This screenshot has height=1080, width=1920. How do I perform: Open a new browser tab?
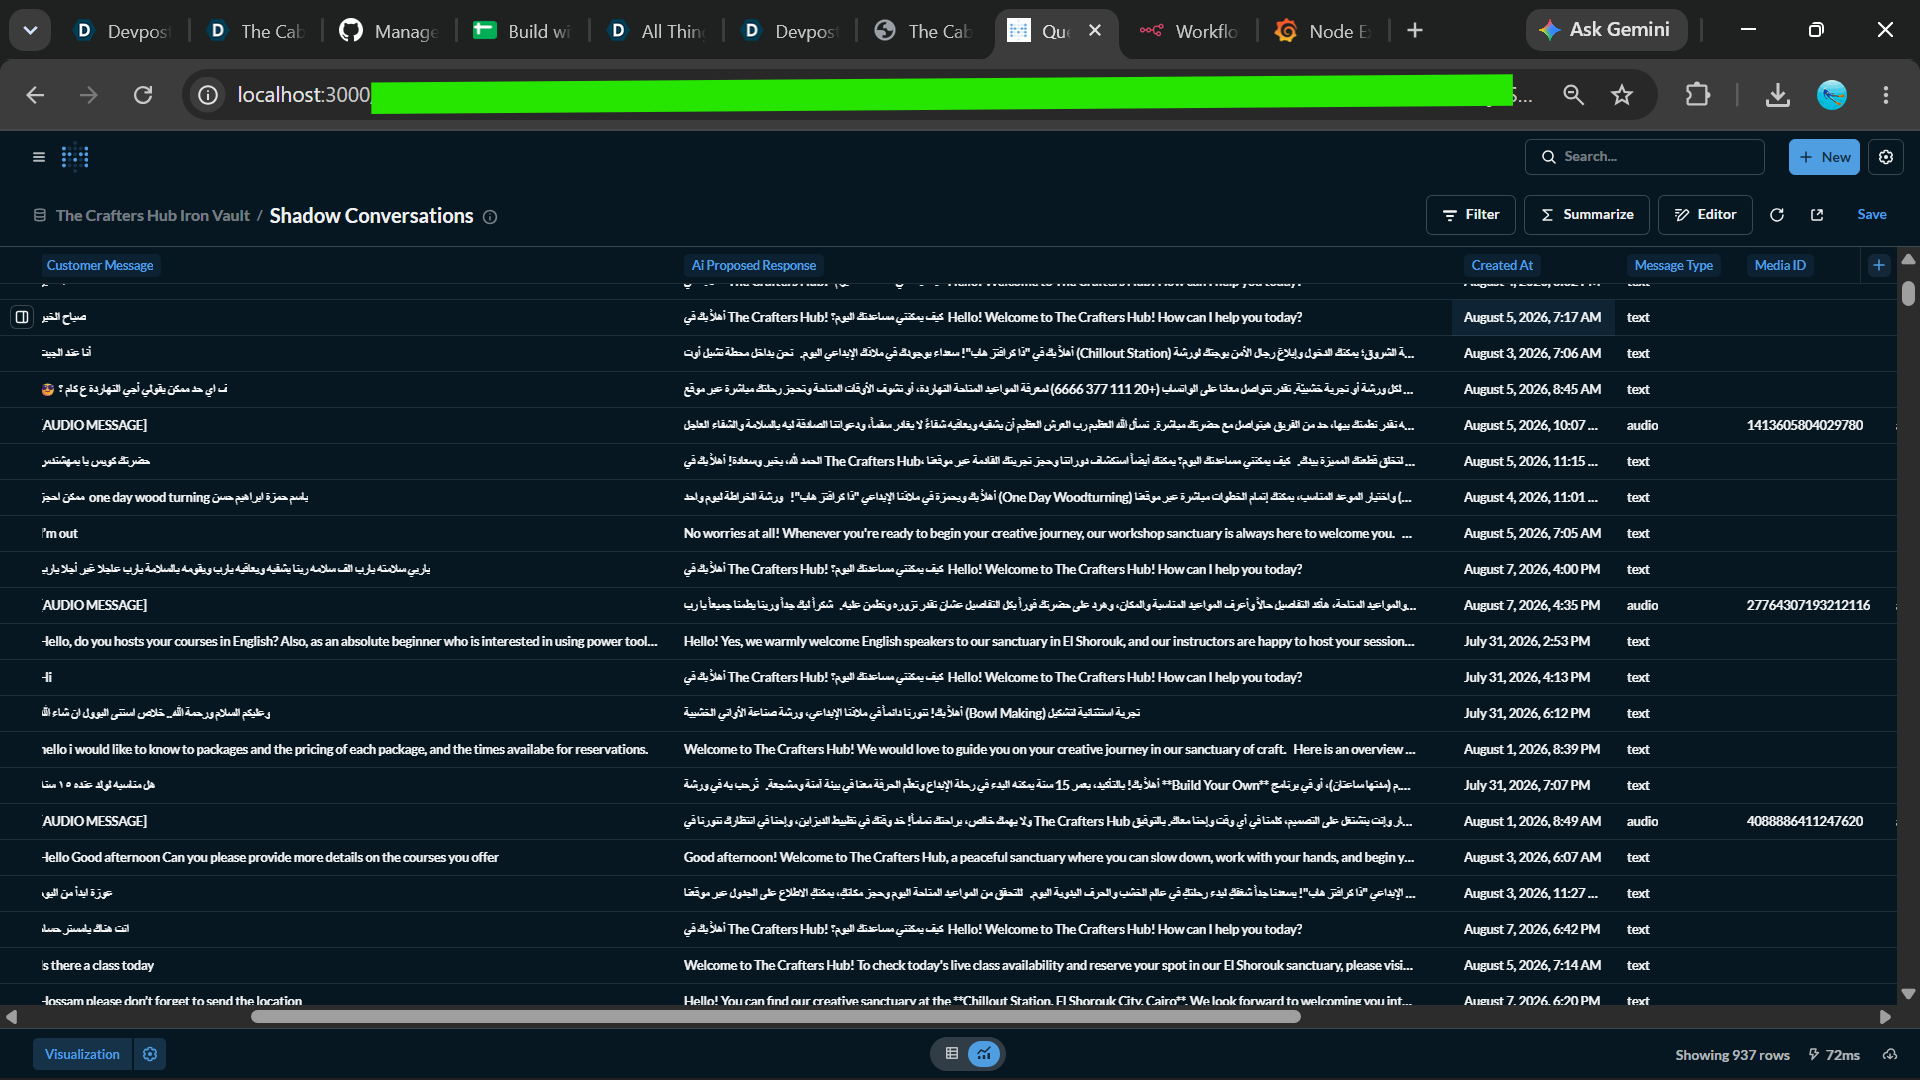(1415, 31)
